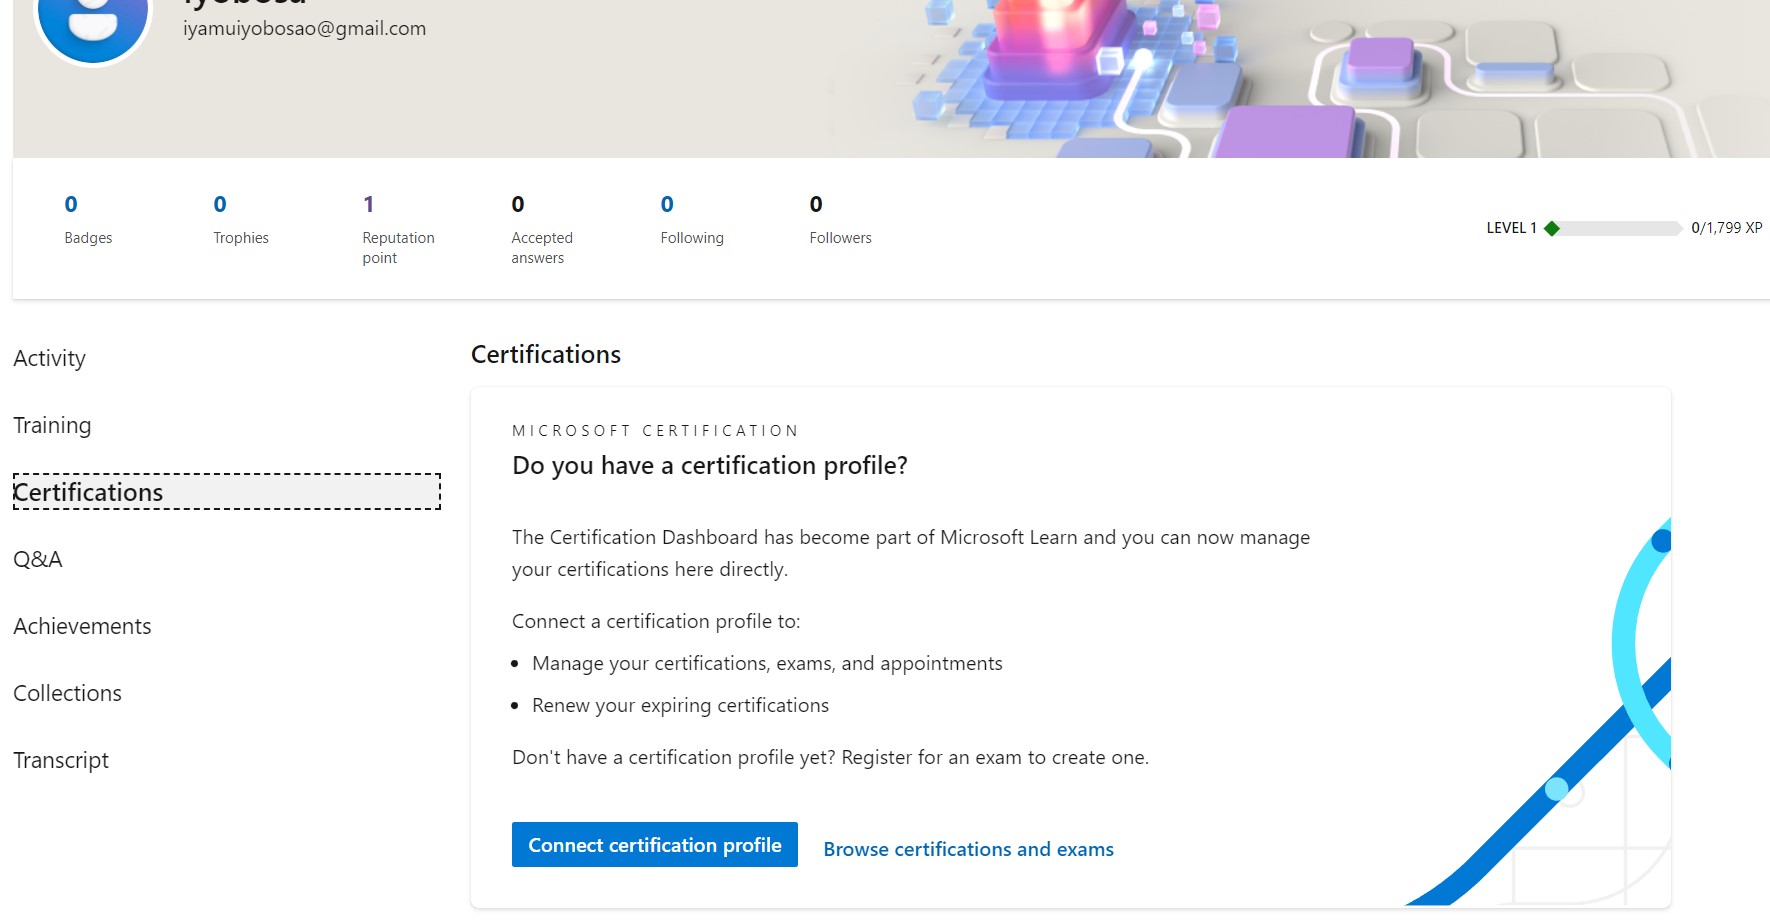Click the 0/1,799 XP text

(x=1727, y=228)
